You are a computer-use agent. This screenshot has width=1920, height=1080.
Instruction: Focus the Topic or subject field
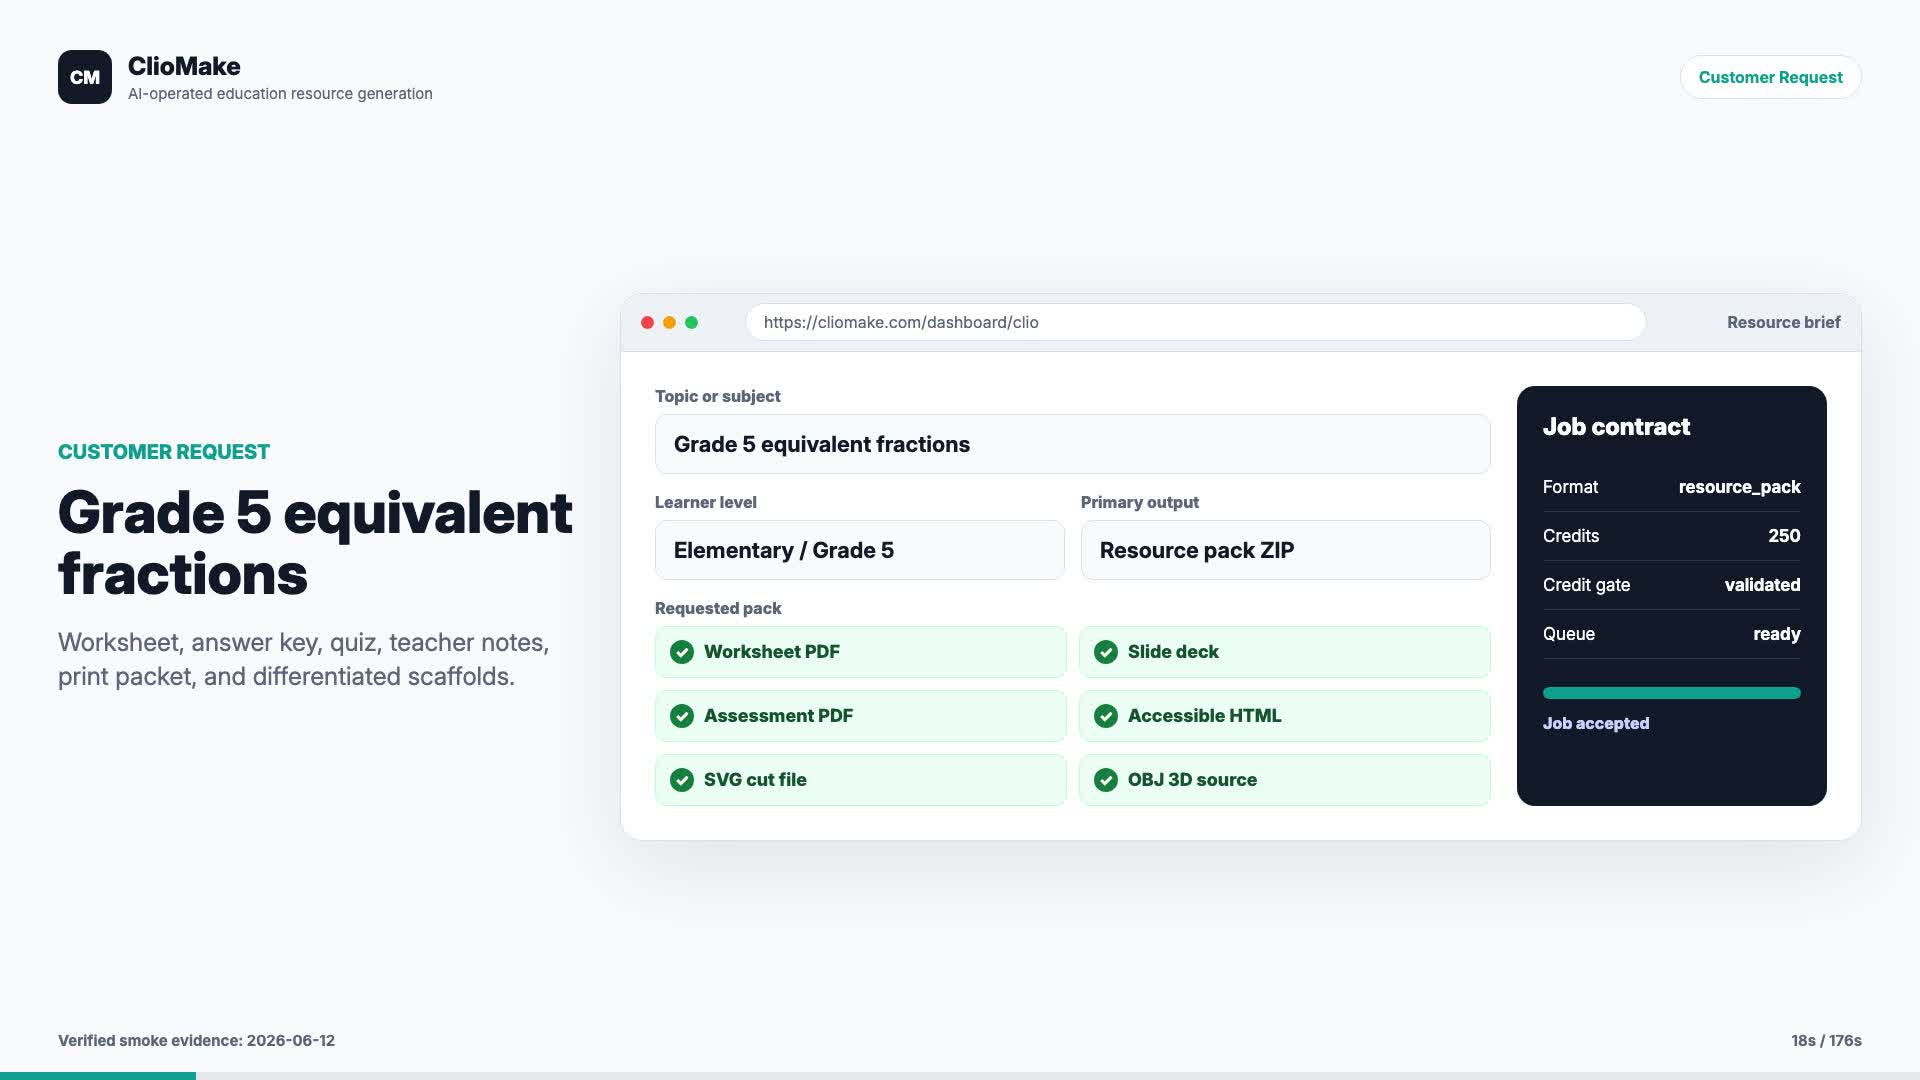coord(1072,444)
